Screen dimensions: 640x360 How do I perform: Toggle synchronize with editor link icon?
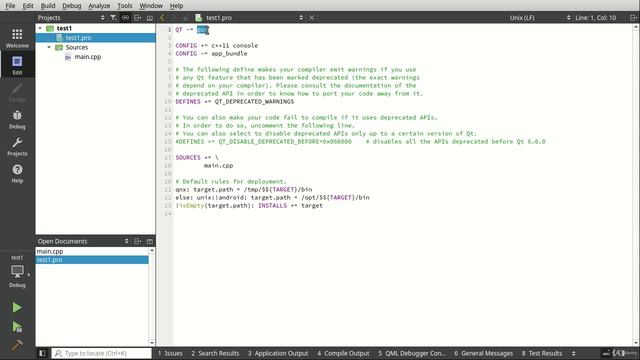pos(125,18)
